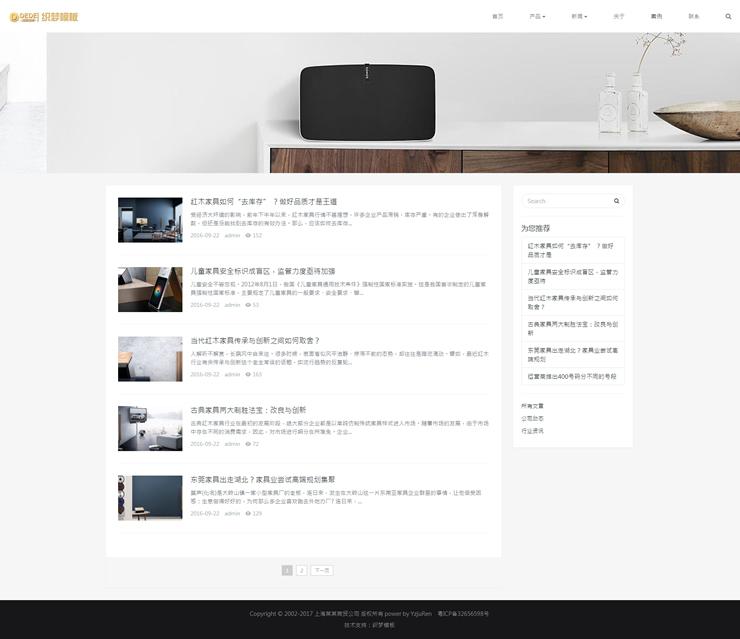Open main list article 当代红木家具传承与创新
Screen dimensions: 740x639
(x=255, y=341)
